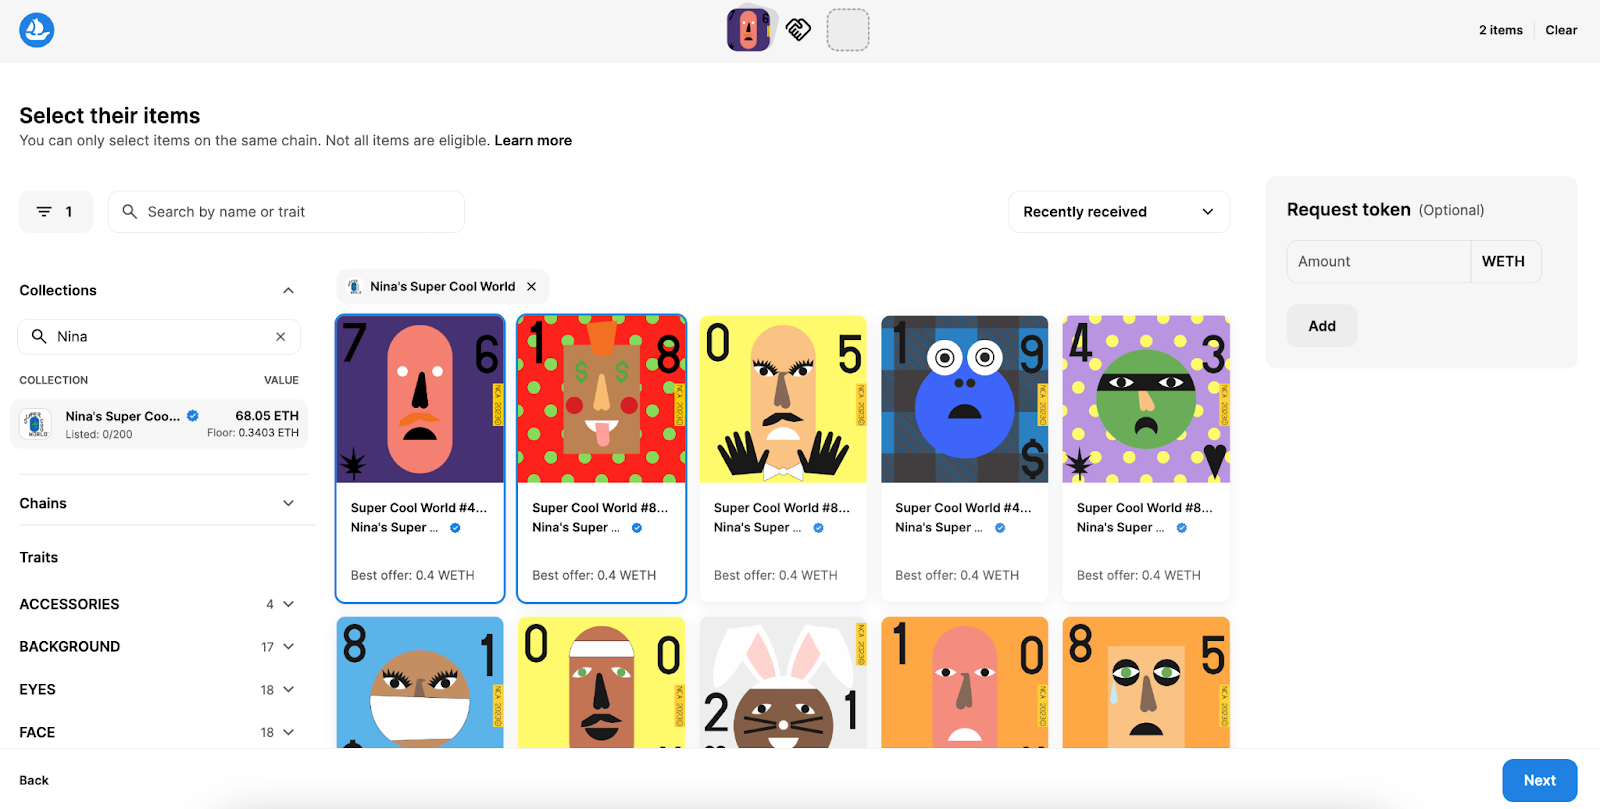Click Clear to remove selected items

[x=1560, y=30]
